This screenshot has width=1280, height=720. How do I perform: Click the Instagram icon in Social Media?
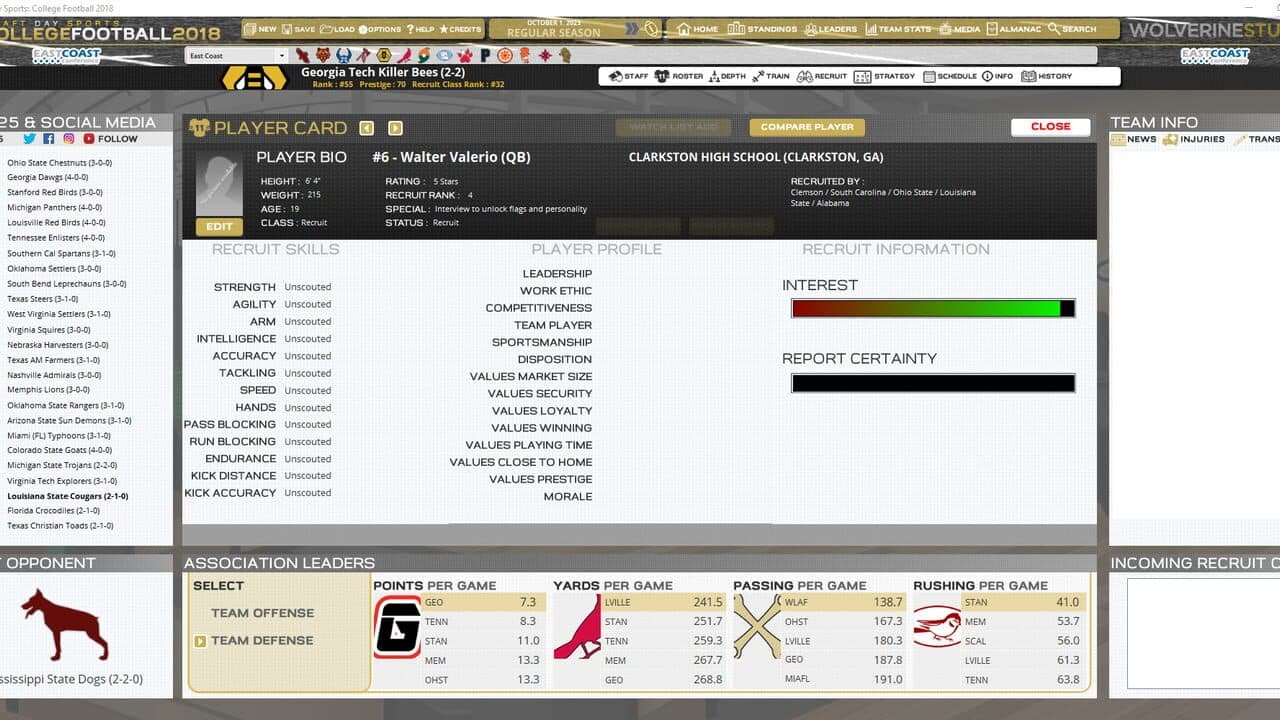click(x=69, y=139)
